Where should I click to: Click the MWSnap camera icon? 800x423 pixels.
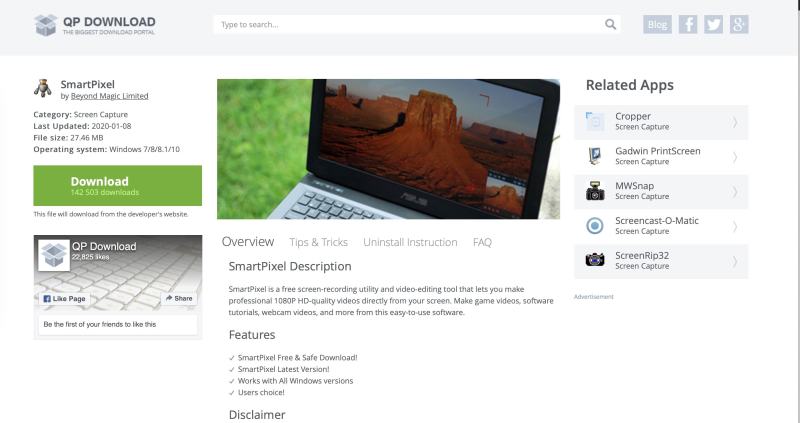pos(594,191)
